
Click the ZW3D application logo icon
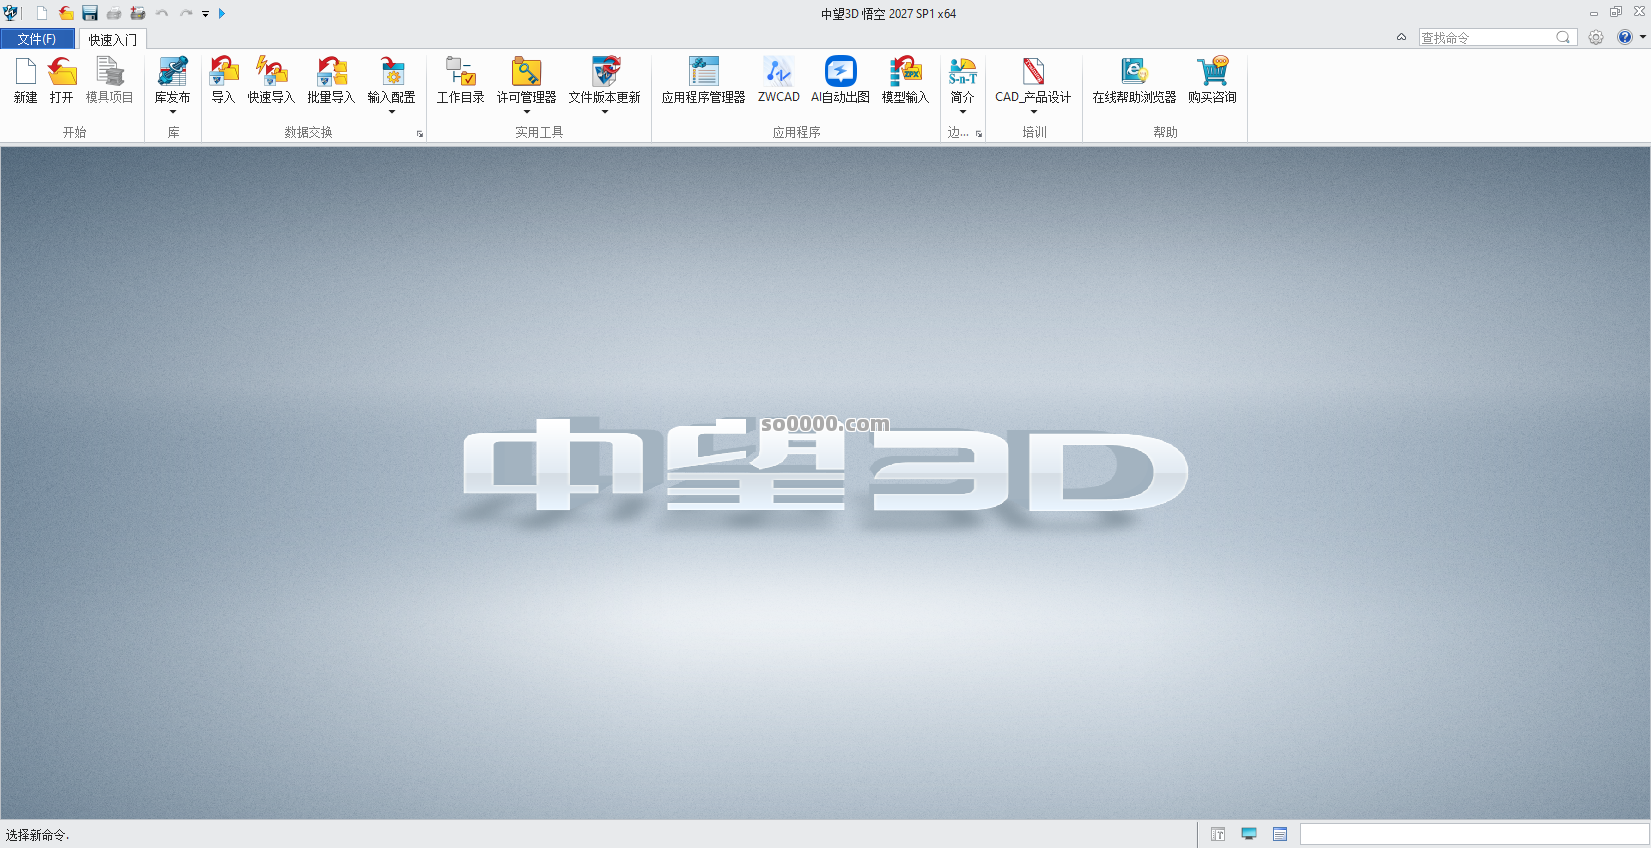click(x=11, y=13)
